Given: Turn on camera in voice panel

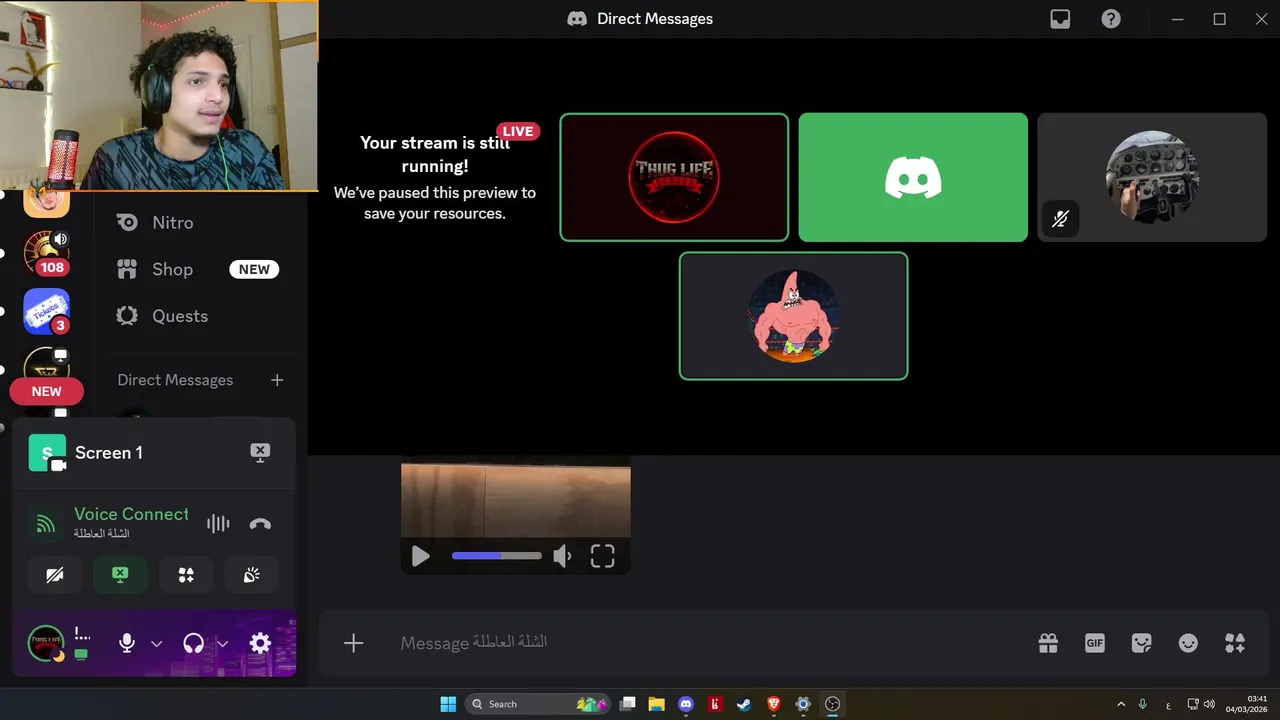Looking at the screenshot, I should [x=55, y=575].
